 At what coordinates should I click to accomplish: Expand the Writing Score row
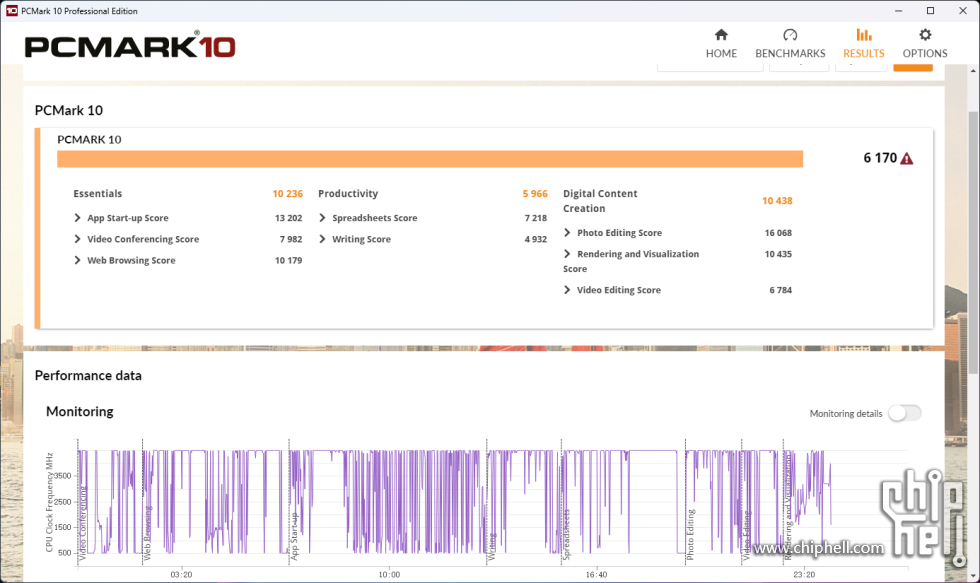point(323,239)
